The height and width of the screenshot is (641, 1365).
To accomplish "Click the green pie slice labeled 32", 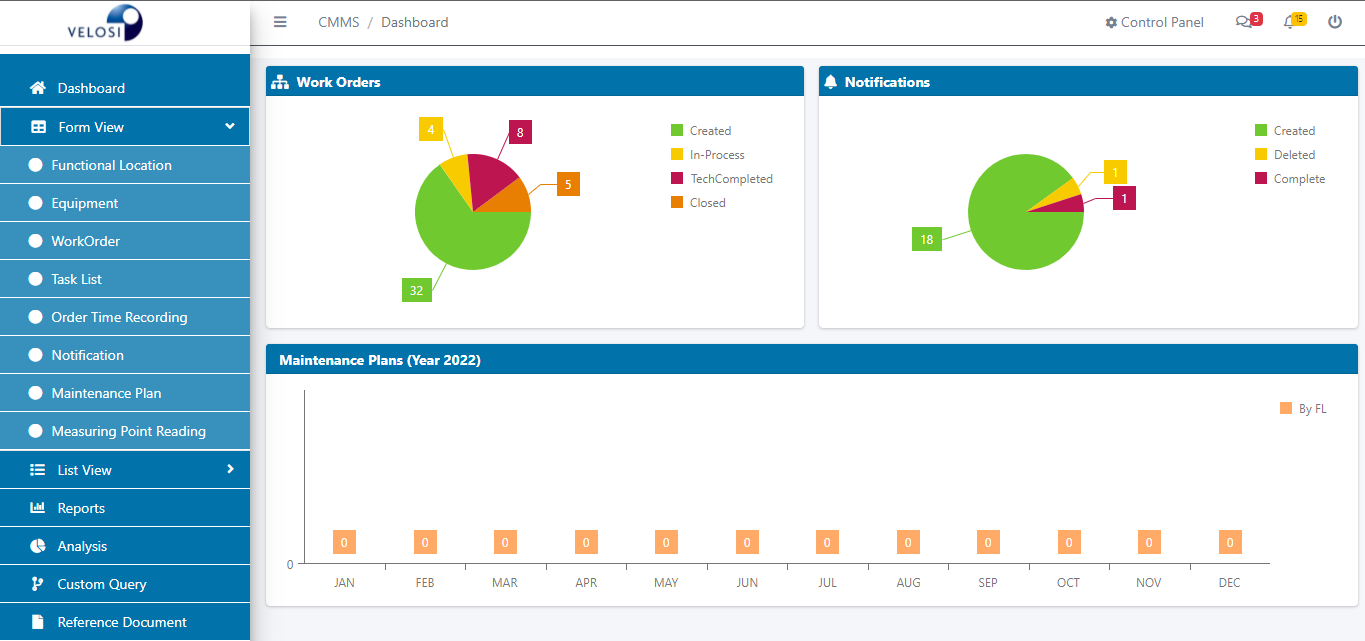I will click(x=455, y=235).
